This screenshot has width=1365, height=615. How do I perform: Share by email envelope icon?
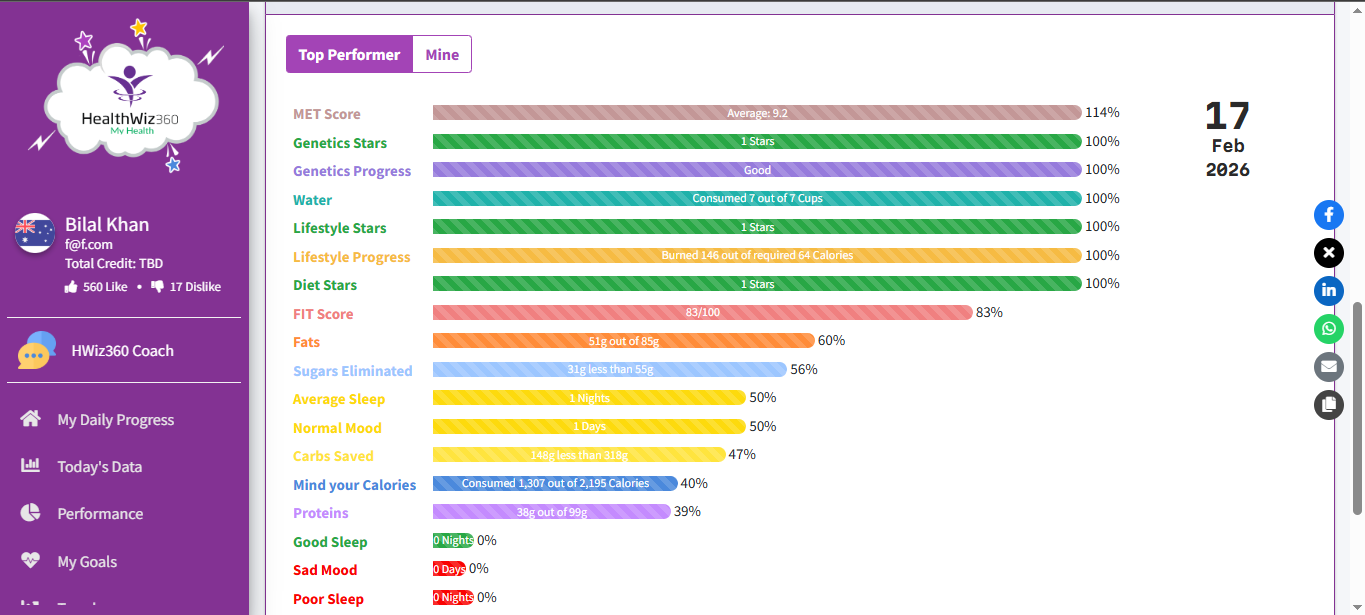1328,366
